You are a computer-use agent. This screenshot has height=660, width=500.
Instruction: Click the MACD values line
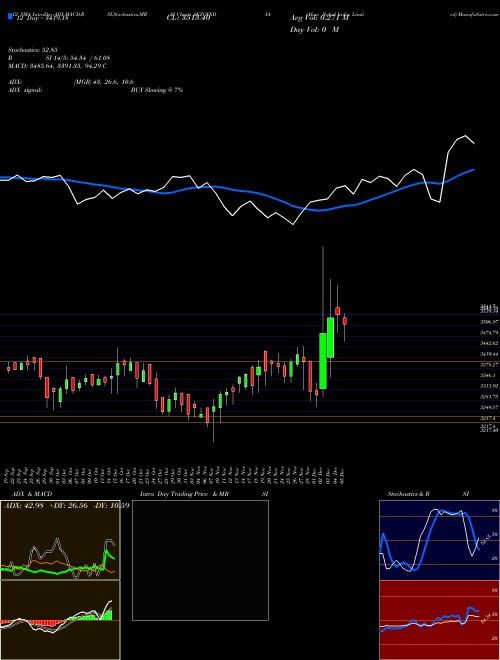pyautogui.click(x=57, y=66)
